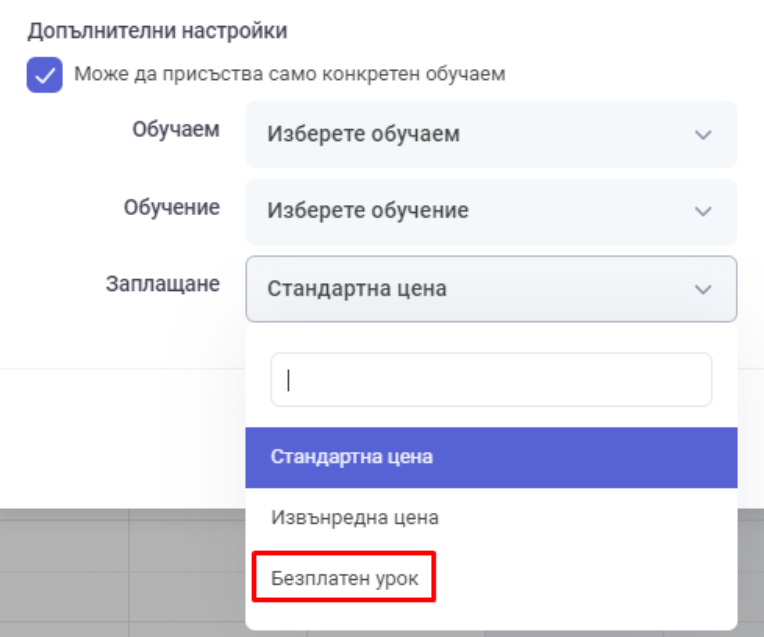Uncheck the specific learner attendance checkbox
The width and height of the screenshot is (764, 637).
click(44, 75)
